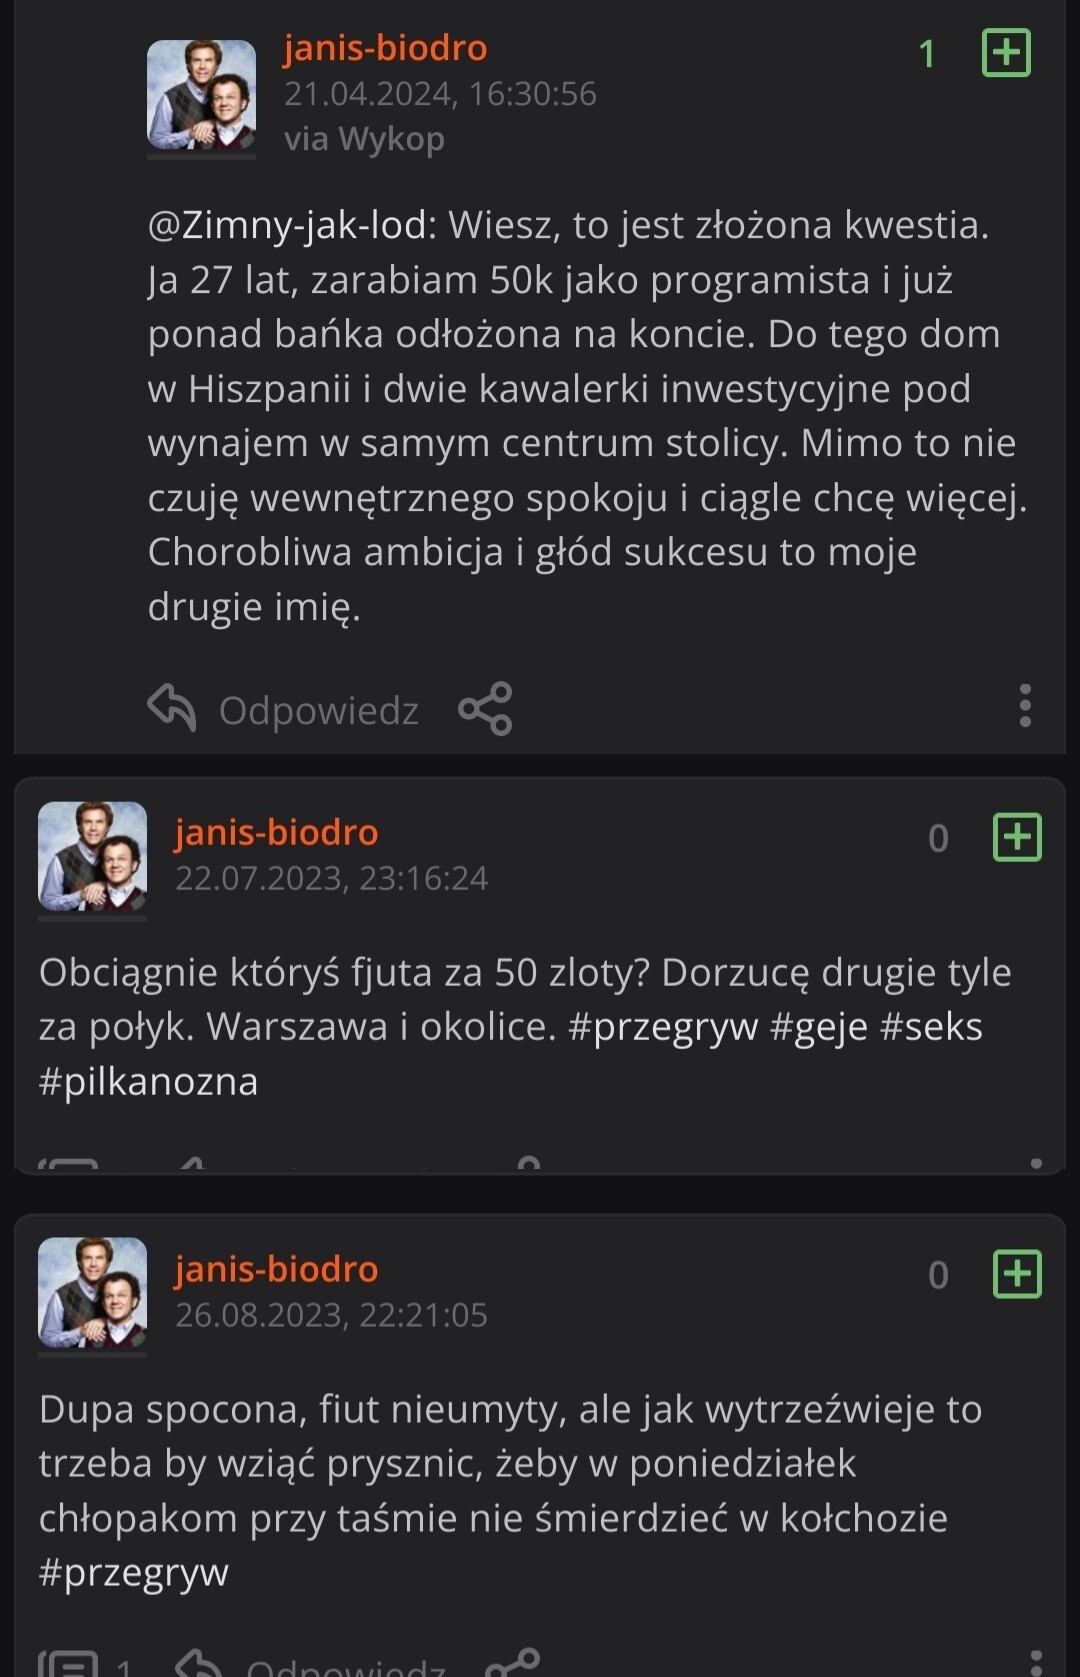The image size is (1080, 1677).
Task: Open the #geje hashtag
Action: pos(818,1027)
